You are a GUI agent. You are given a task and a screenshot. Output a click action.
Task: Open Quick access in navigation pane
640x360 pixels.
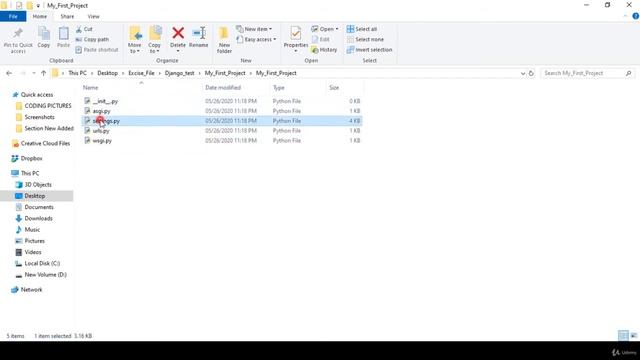click(37, 95)
